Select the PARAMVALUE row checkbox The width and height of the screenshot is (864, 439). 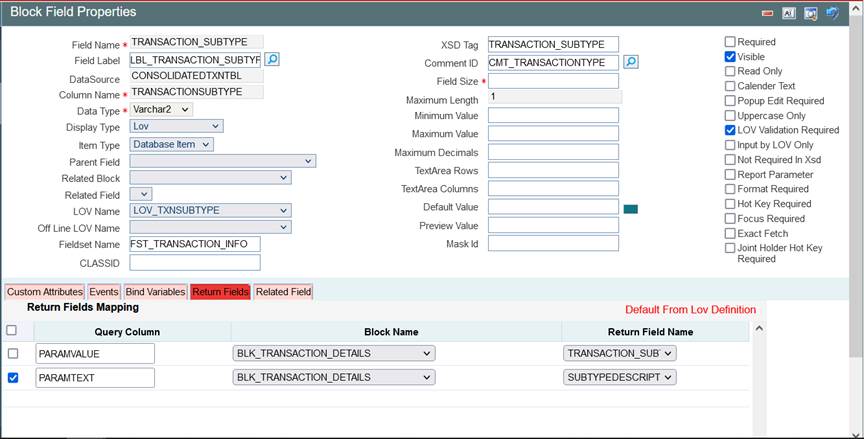[13, 353]
